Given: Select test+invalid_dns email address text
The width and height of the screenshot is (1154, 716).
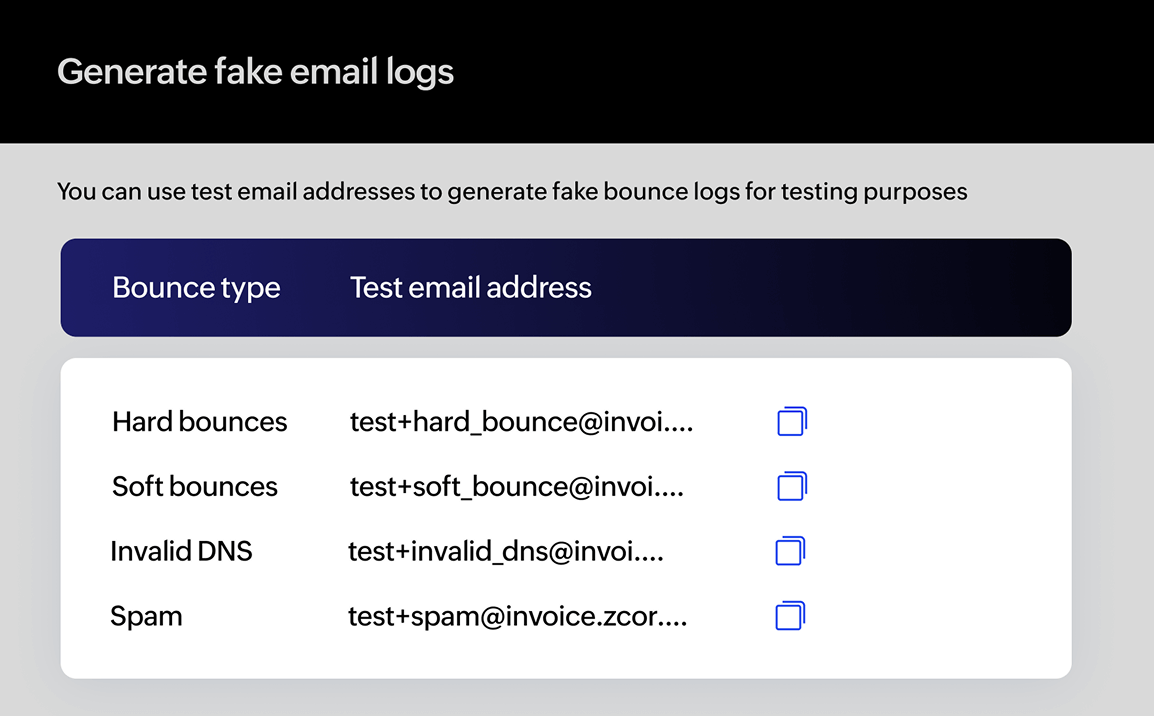Looking at the screenshot, I should [505, 551].
